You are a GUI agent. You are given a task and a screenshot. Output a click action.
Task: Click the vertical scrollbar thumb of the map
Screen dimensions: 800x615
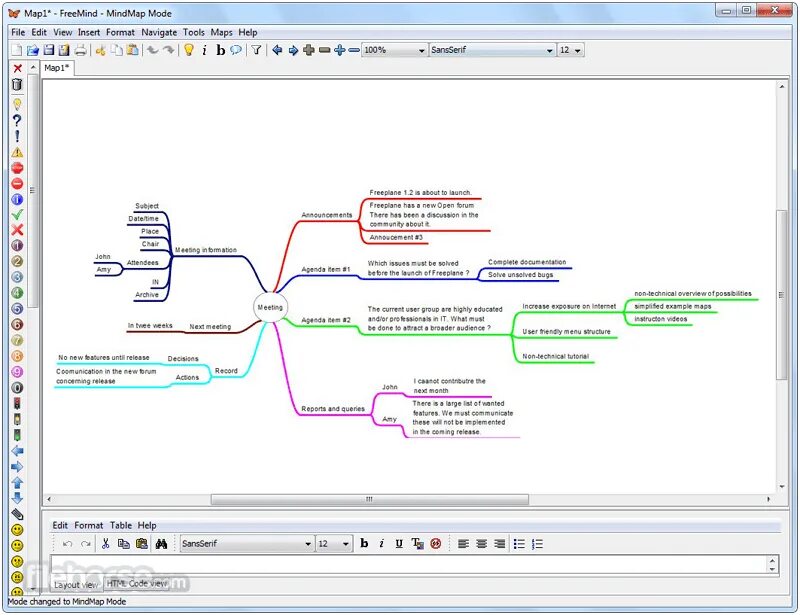(781, 294)
